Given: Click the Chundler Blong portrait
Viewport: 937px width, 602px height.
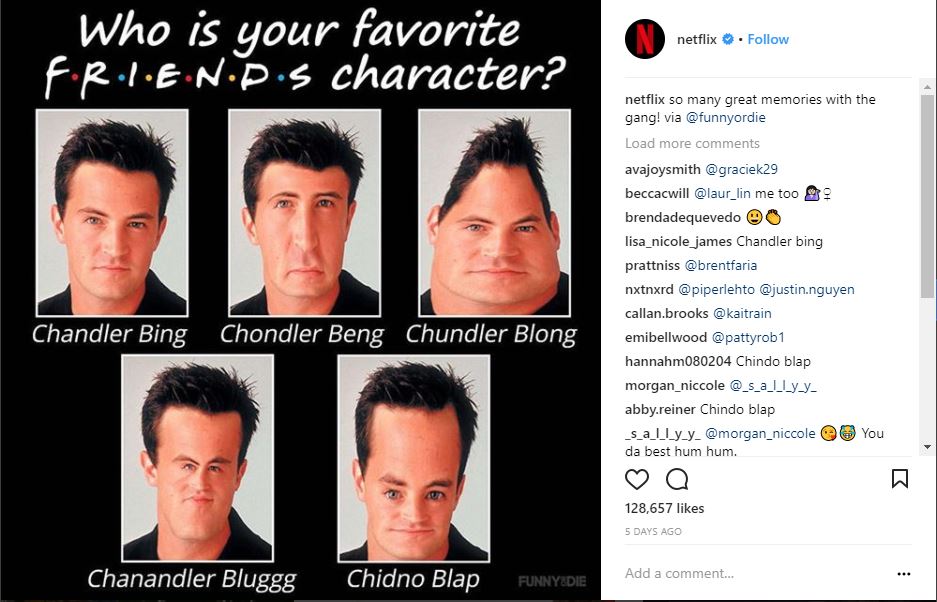Looking at the screenshot, I should 494,213.
